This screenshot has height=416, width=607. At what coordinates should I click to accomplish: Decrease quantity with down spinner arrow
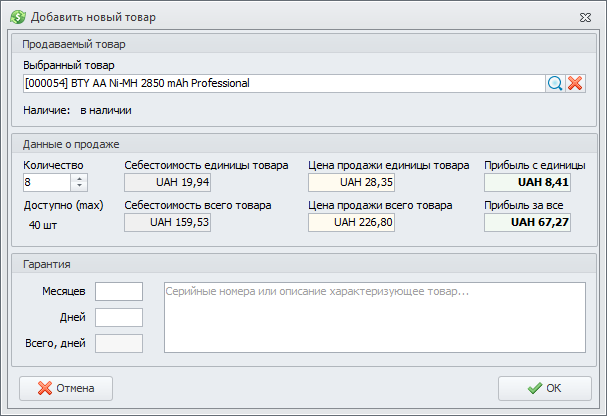click(80, 187)
